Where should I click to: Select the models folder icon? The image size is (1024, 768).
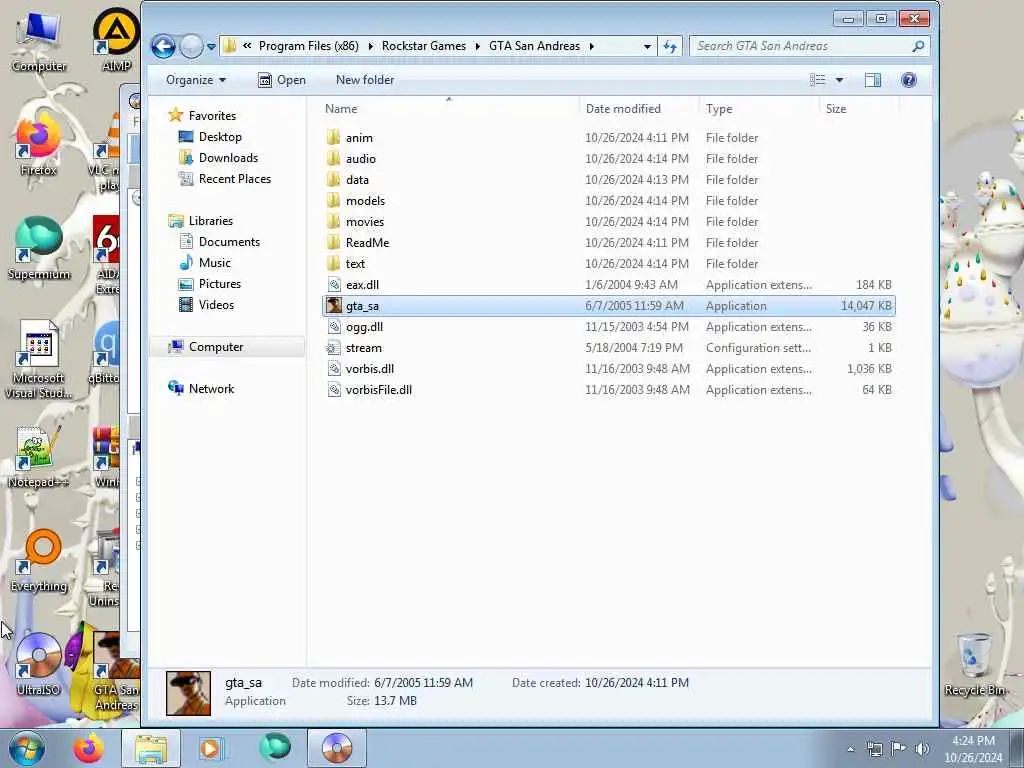coord(334,200)
